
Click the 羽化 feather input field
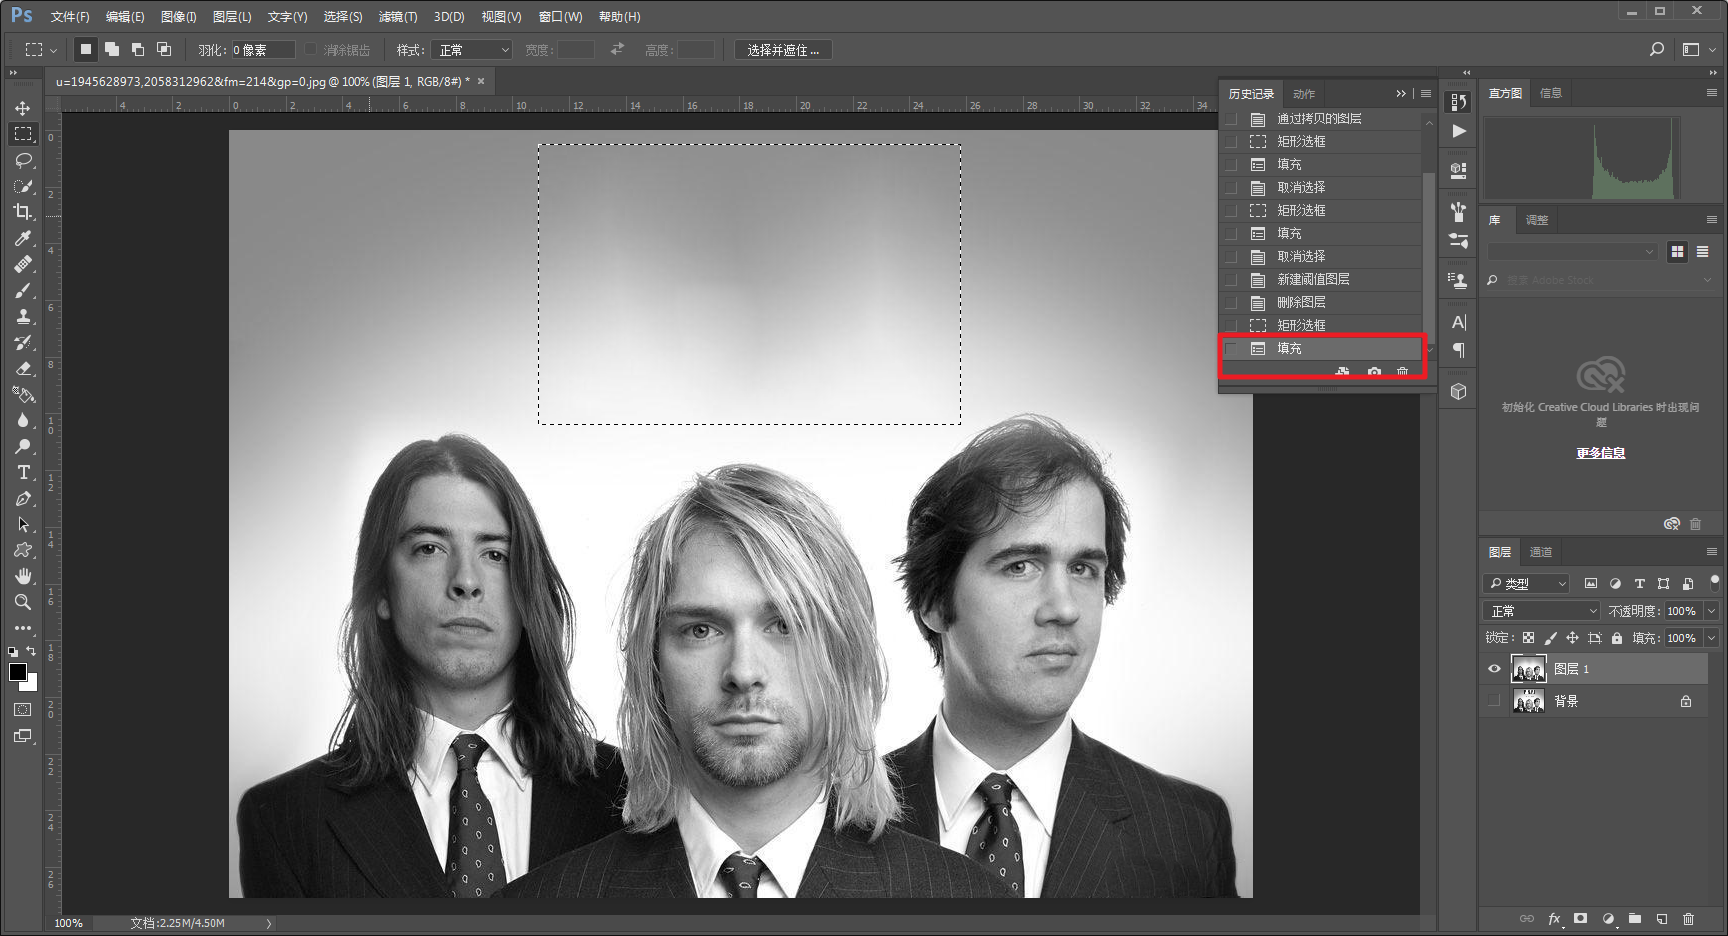[263, 50]
